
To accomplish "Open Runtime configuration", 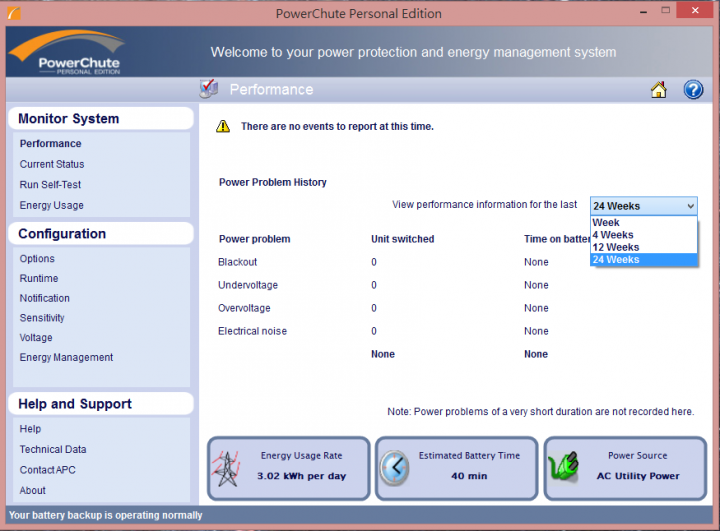I will click(x=39, y=278).
